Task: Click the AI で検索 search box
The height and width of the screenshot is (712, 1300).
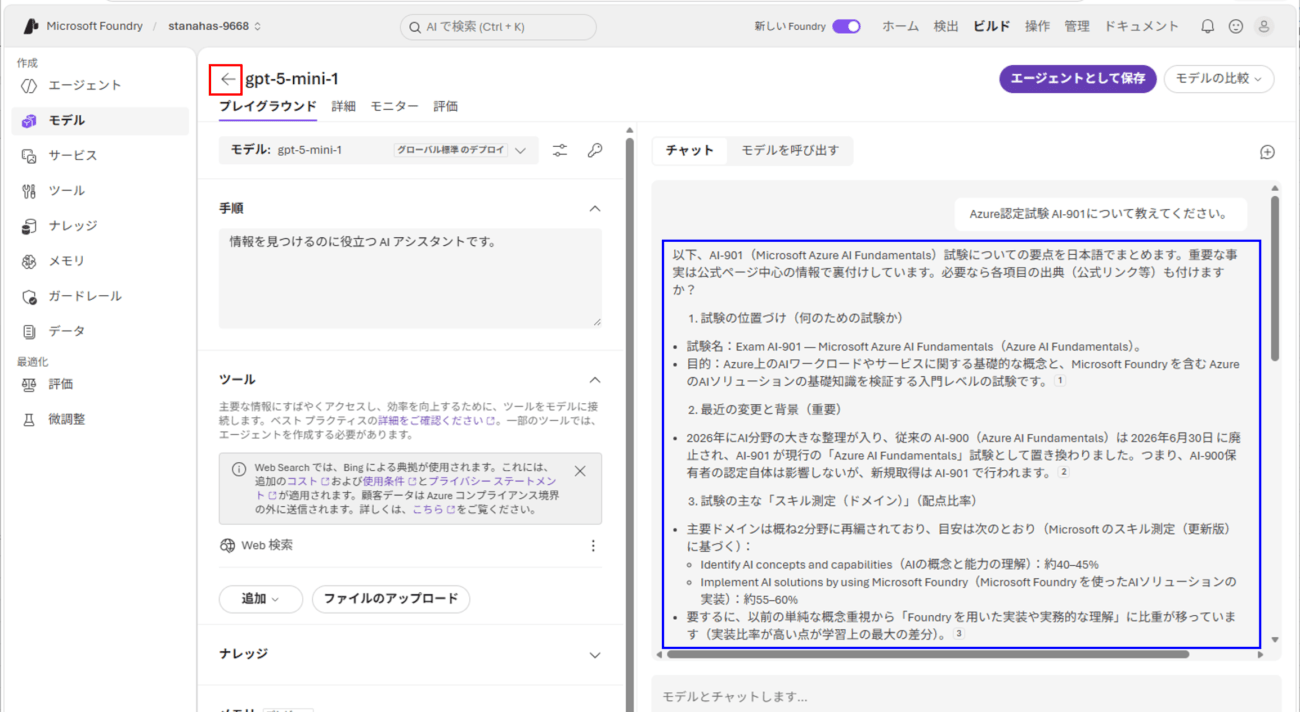Action: coord(498,26)
